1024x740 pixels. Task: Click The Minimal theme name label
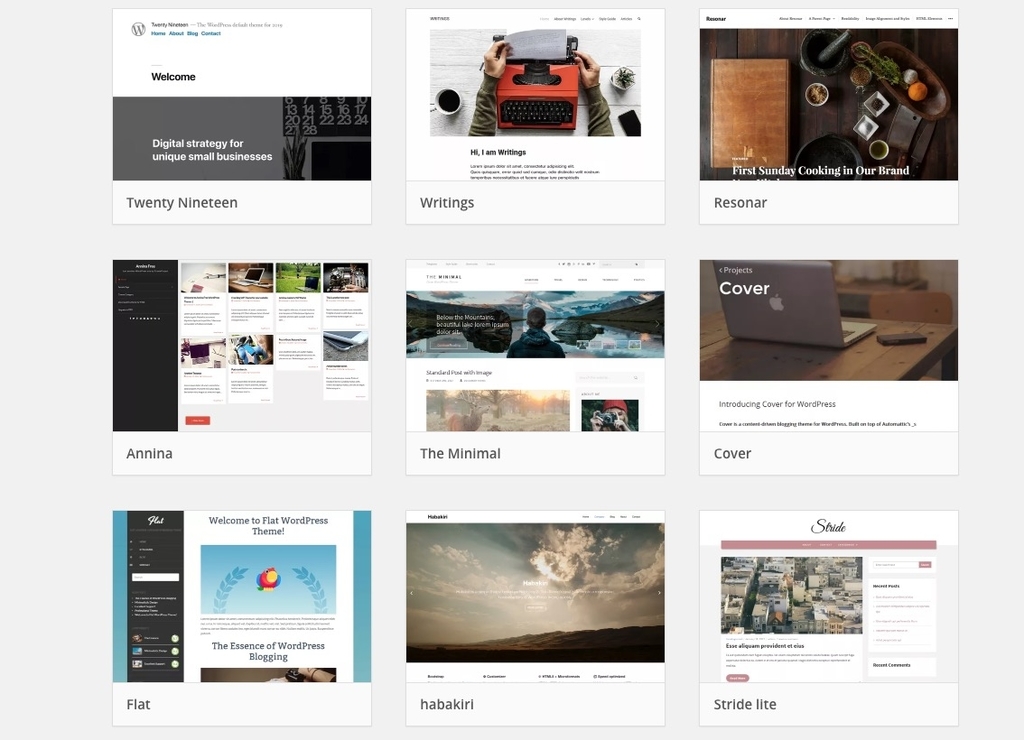460,453
